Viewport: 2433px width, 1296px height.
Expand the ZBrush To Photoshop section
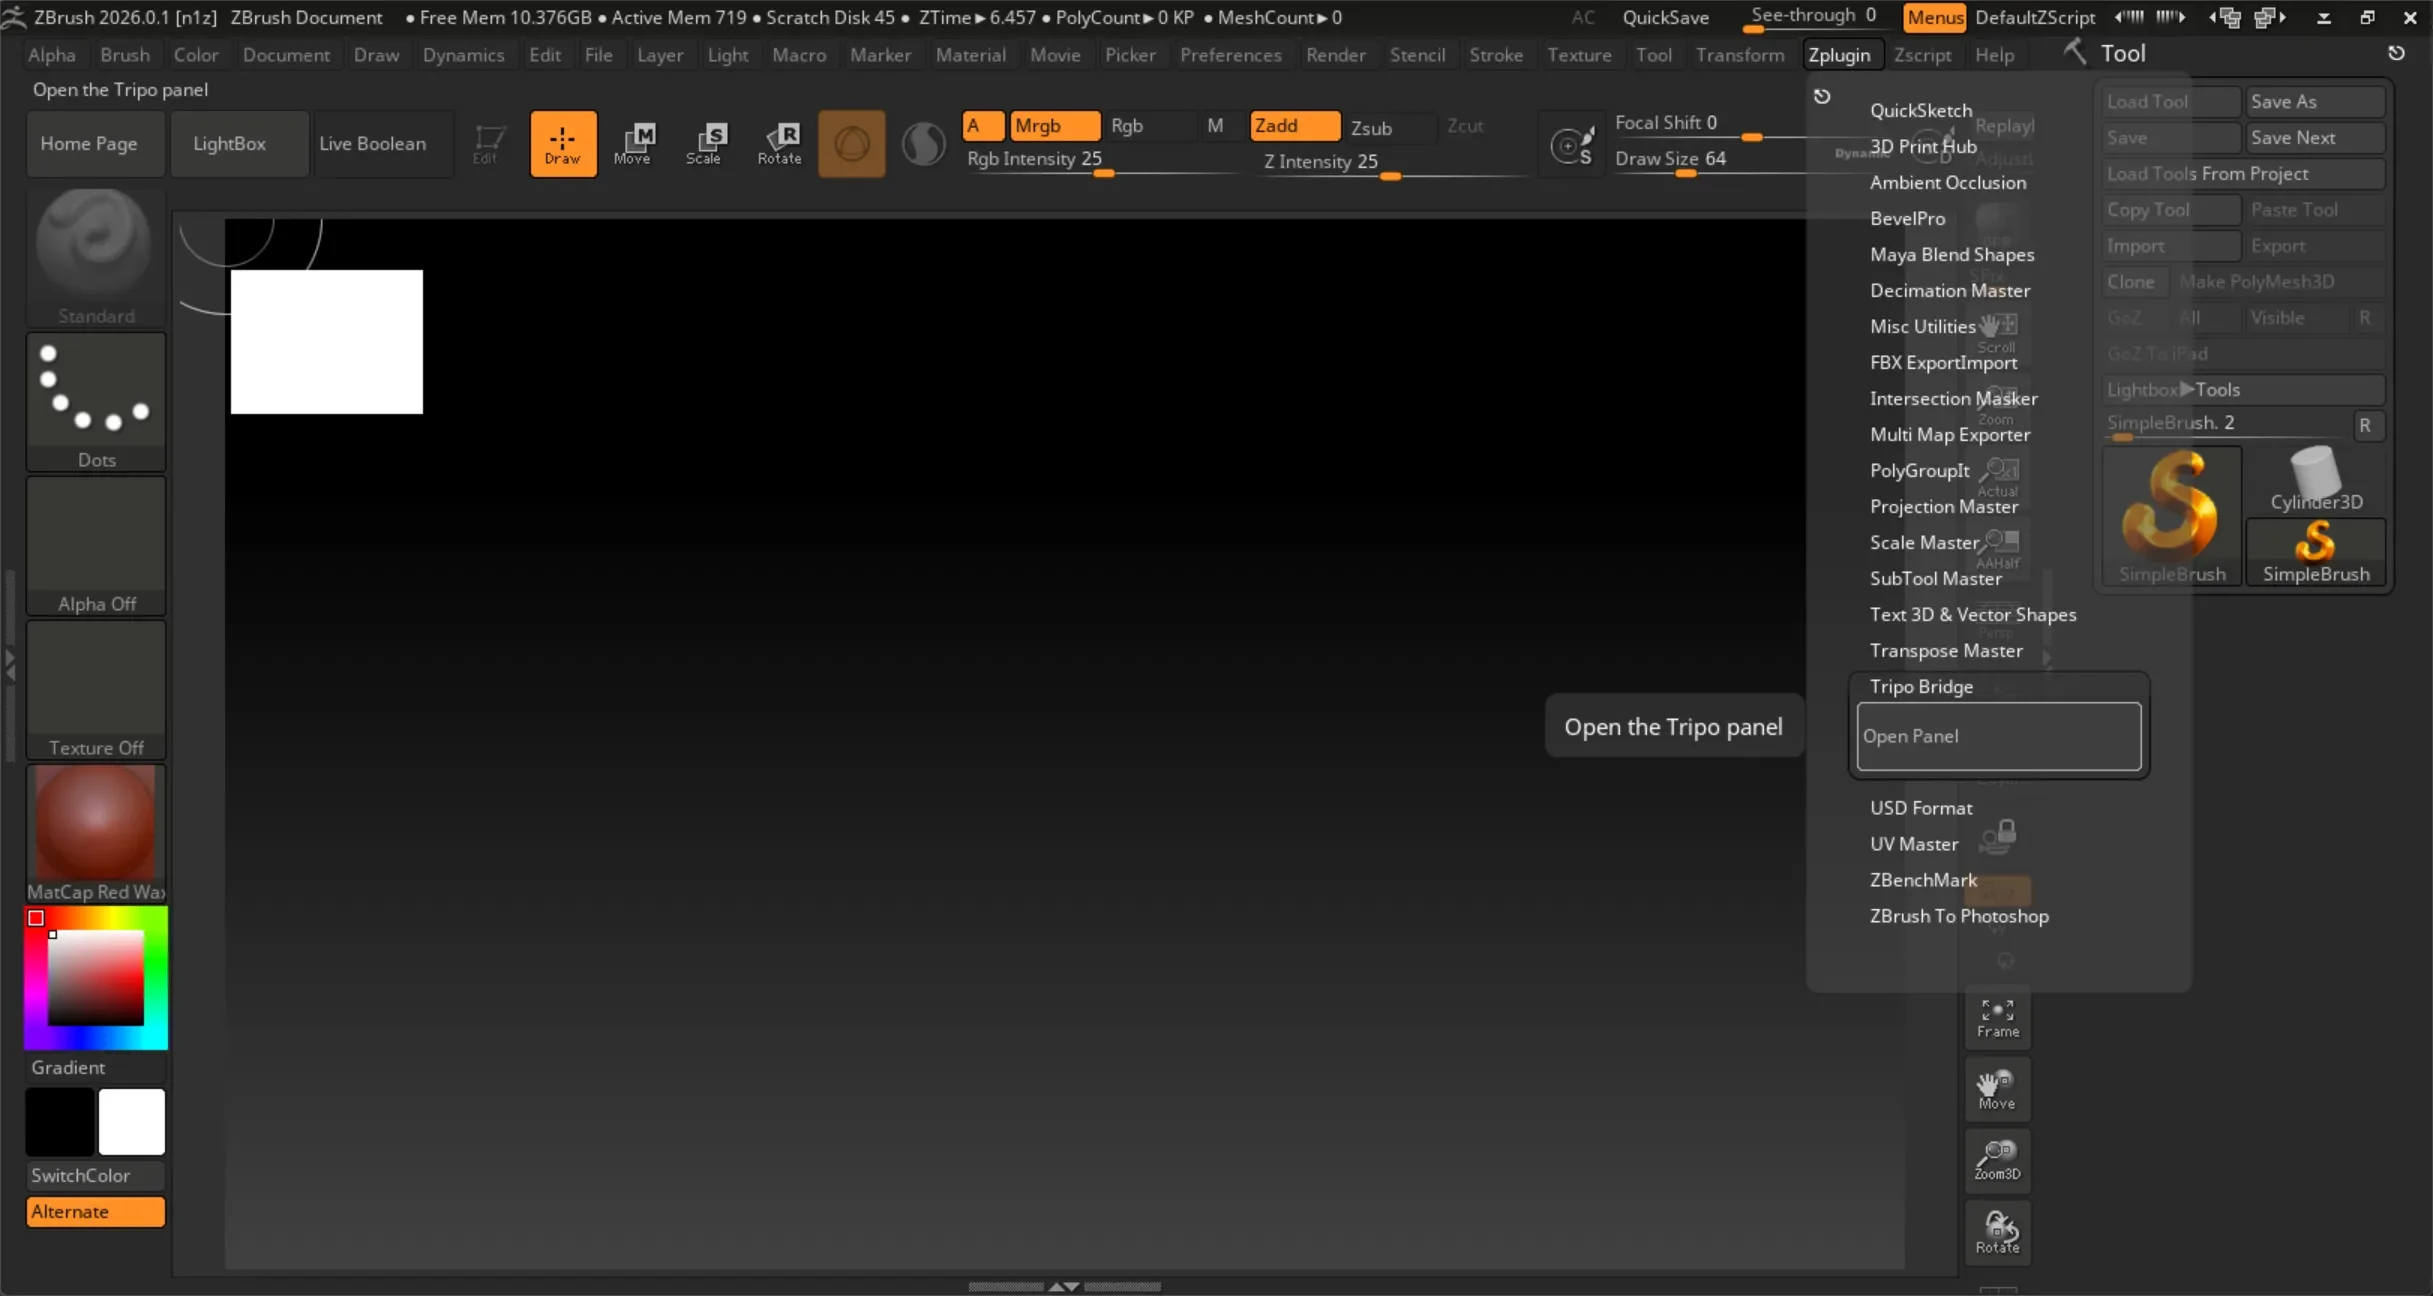(1959, 916)
